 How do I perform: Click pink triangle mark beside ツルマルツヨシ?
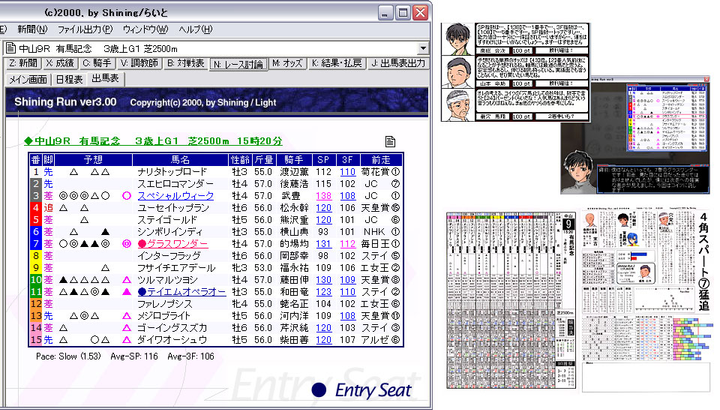coord(127,280)
